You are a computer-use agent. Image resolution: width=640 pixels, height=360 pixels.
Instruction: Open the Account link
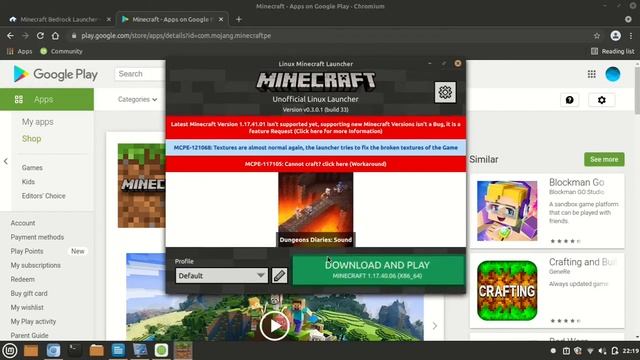(x=23, y=223)
